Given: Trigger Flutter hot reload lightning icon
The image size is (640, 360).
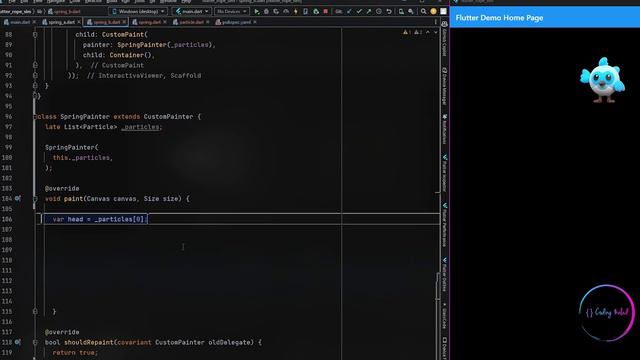Looking at the screenshot, I should (296, 11).
